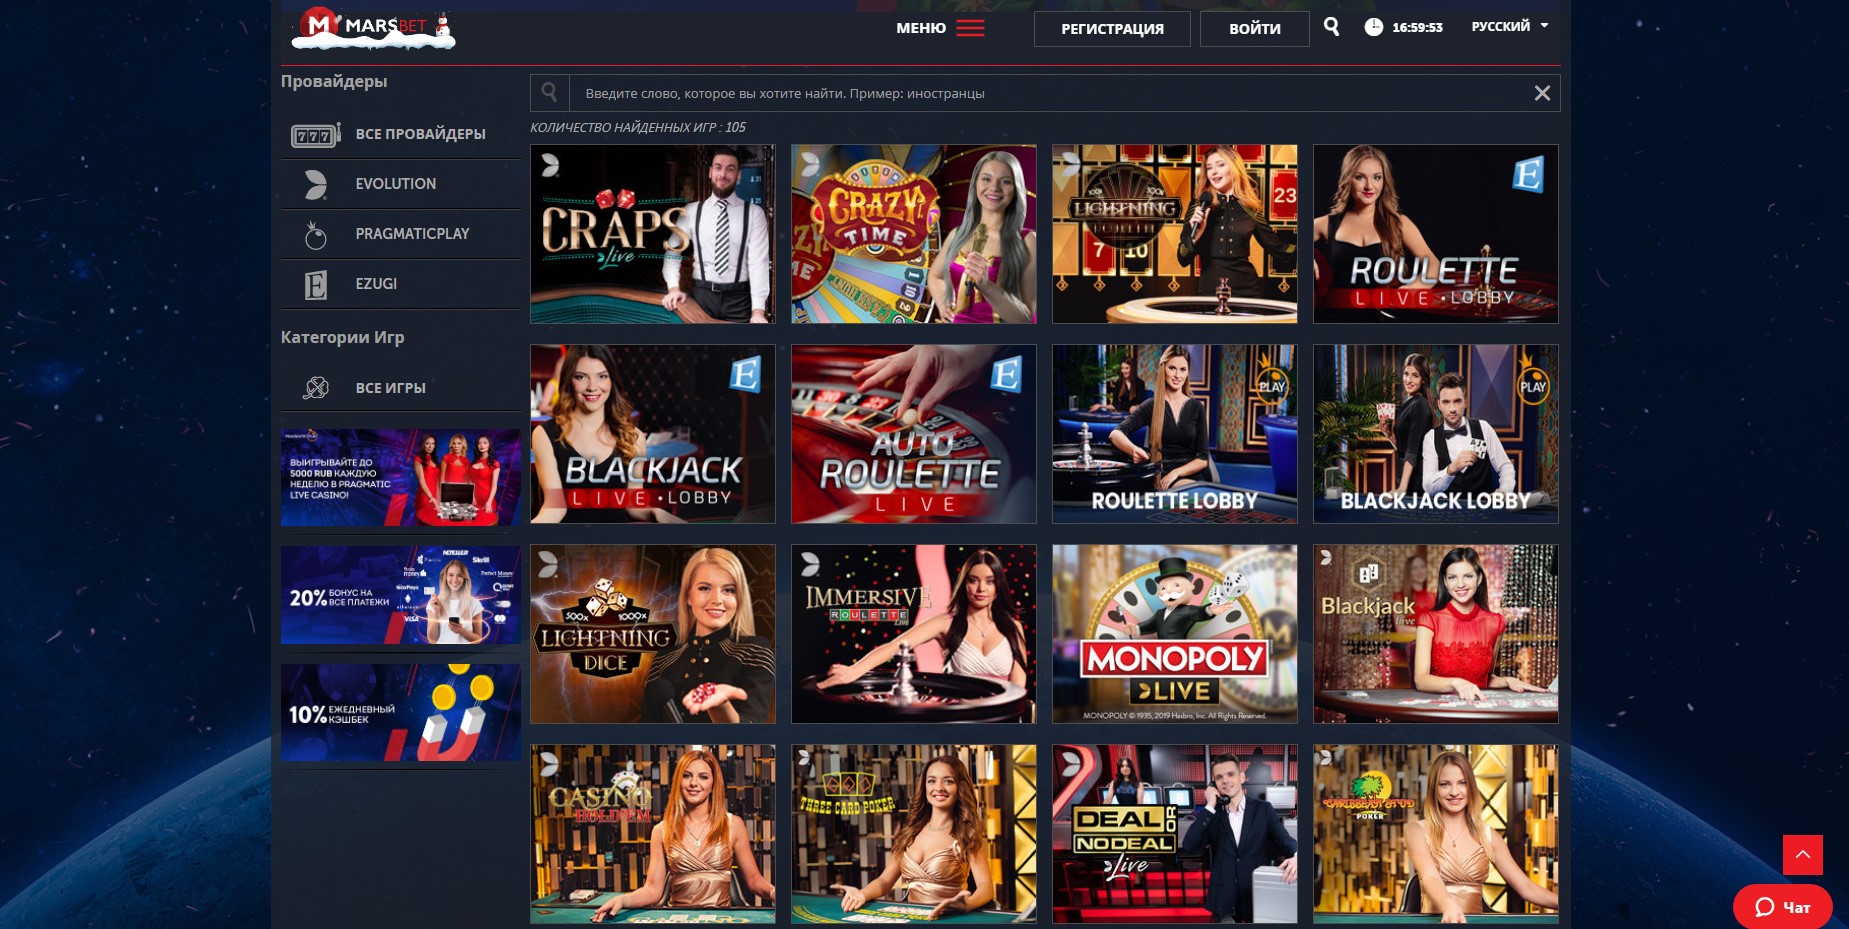The image size is (1849, 929).
Task: Click the found games count text
Action: tap(638, 127)
